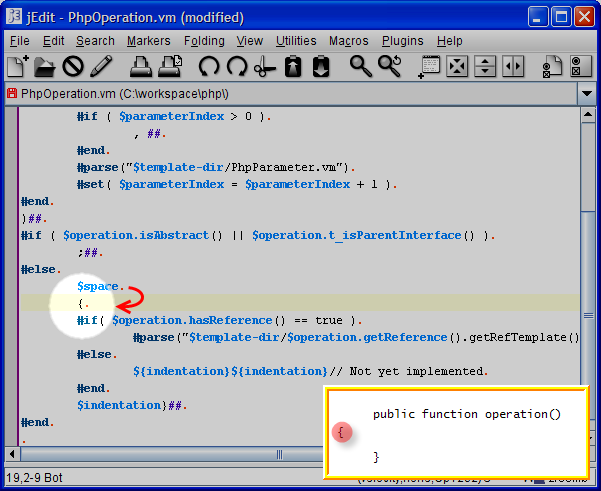Open Find dialog with magnifier icon

[360, 67]
